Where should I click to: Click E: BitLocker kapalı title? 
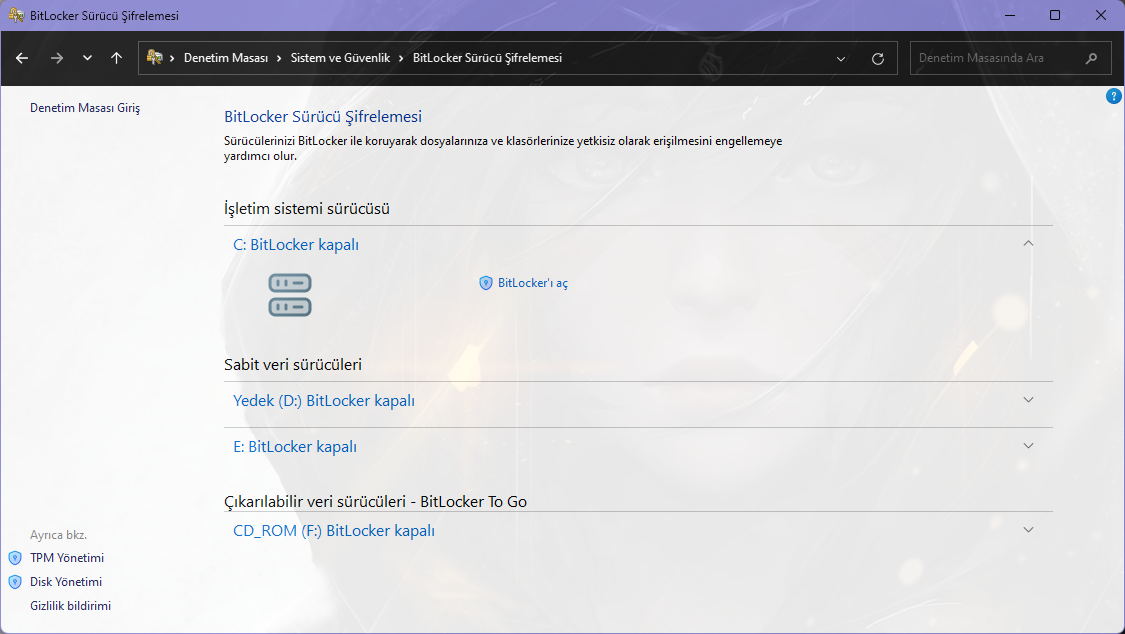pos(295,447)
